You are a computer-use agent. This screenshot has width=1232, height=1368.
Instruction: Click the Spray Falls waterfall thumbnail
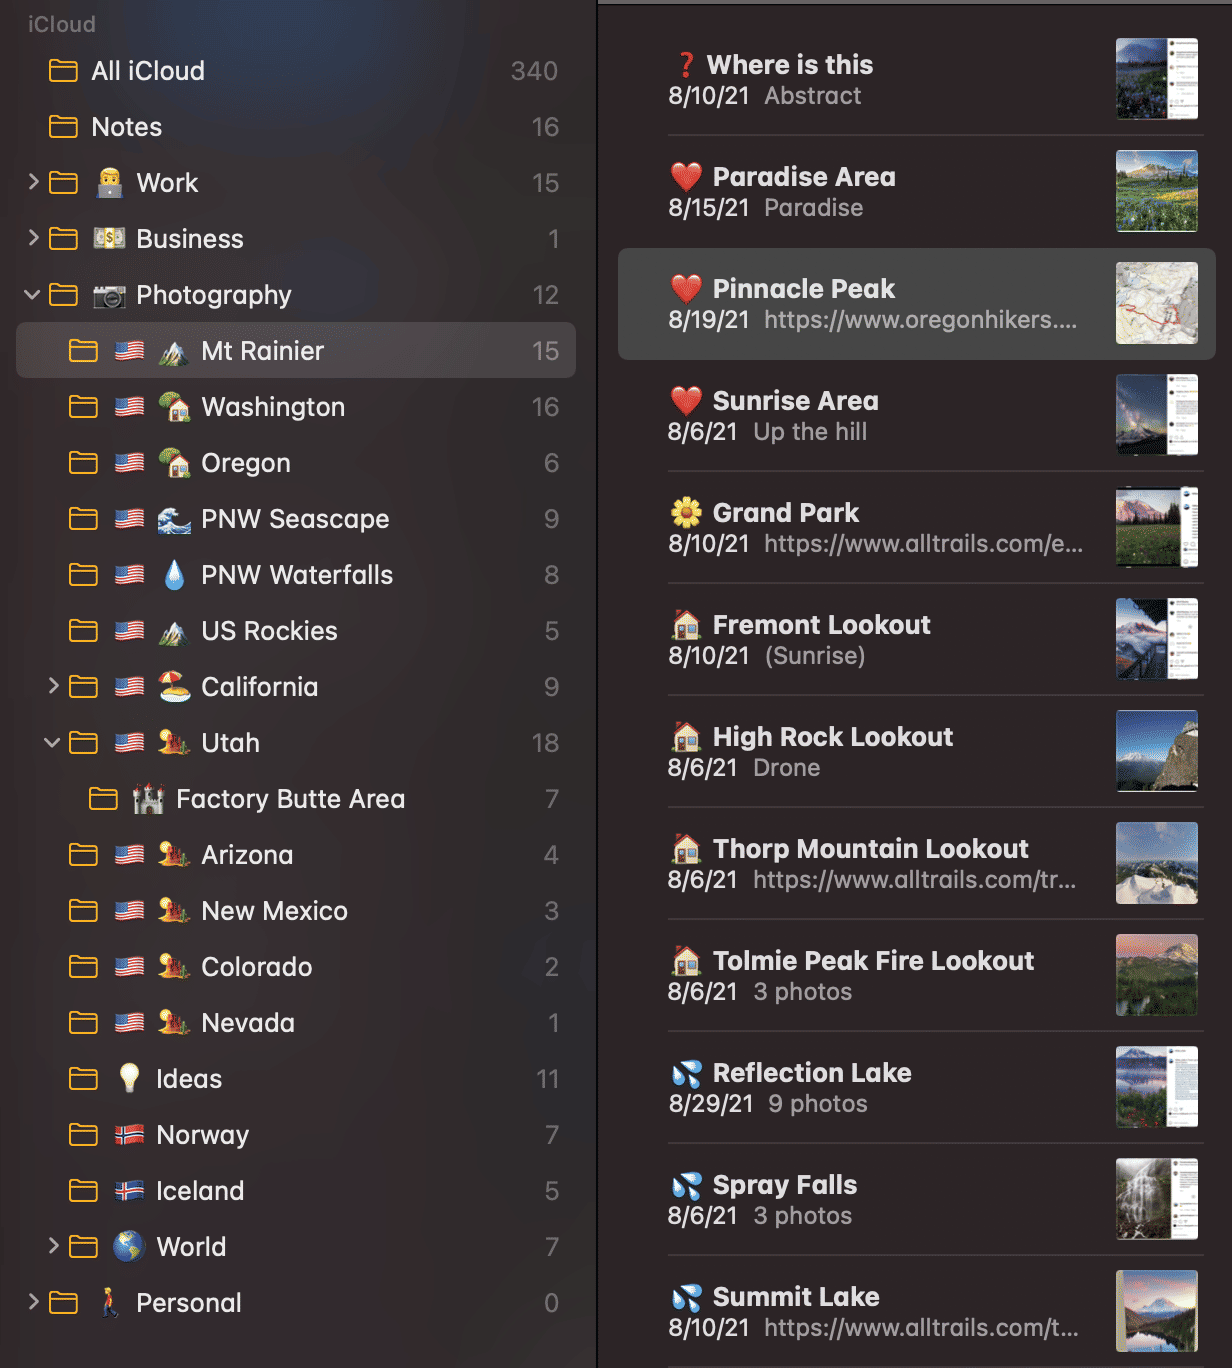[1157, 1199]
